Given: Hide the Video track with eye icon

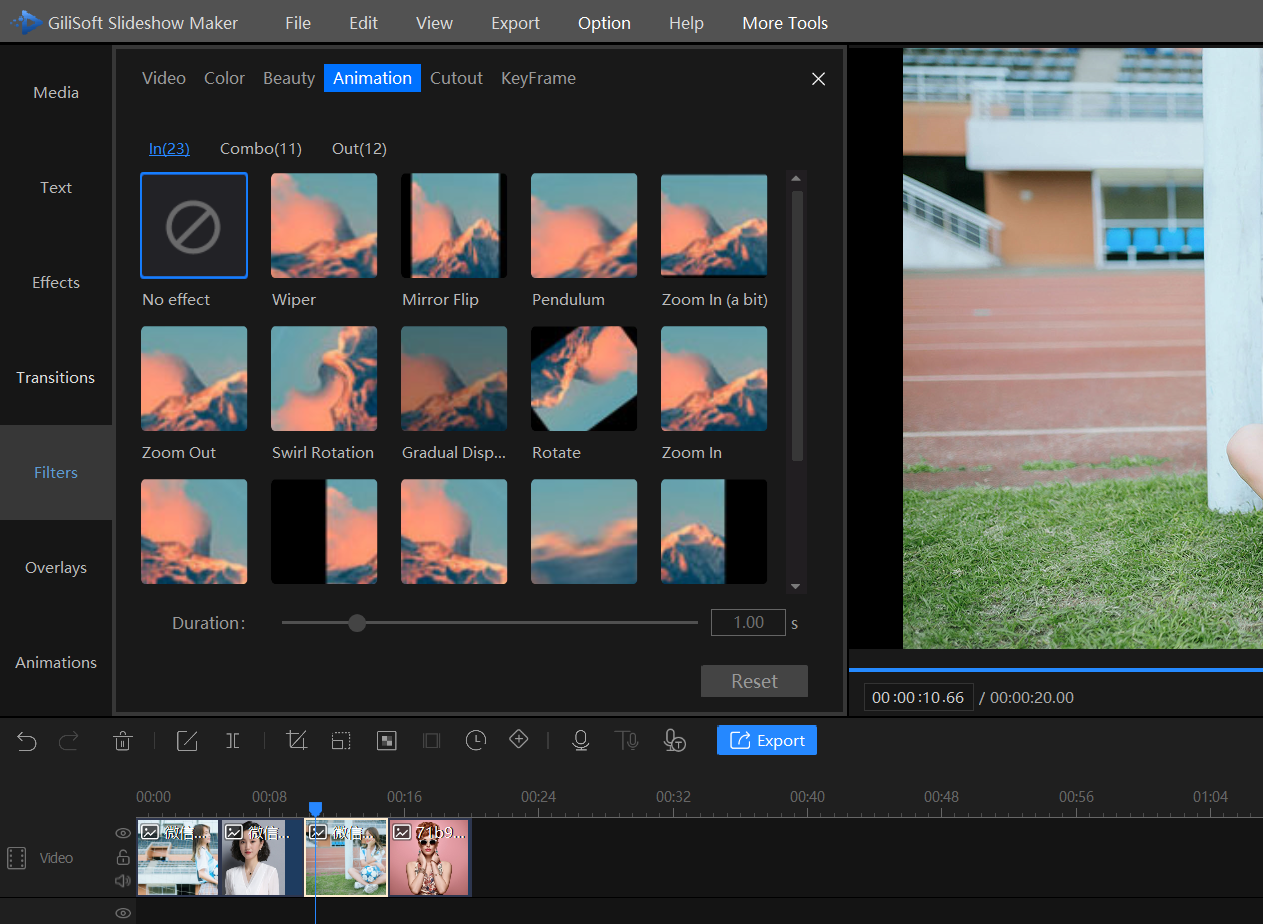Looking at the screenshot, I should pyautogui.click(x=123, y=833).
